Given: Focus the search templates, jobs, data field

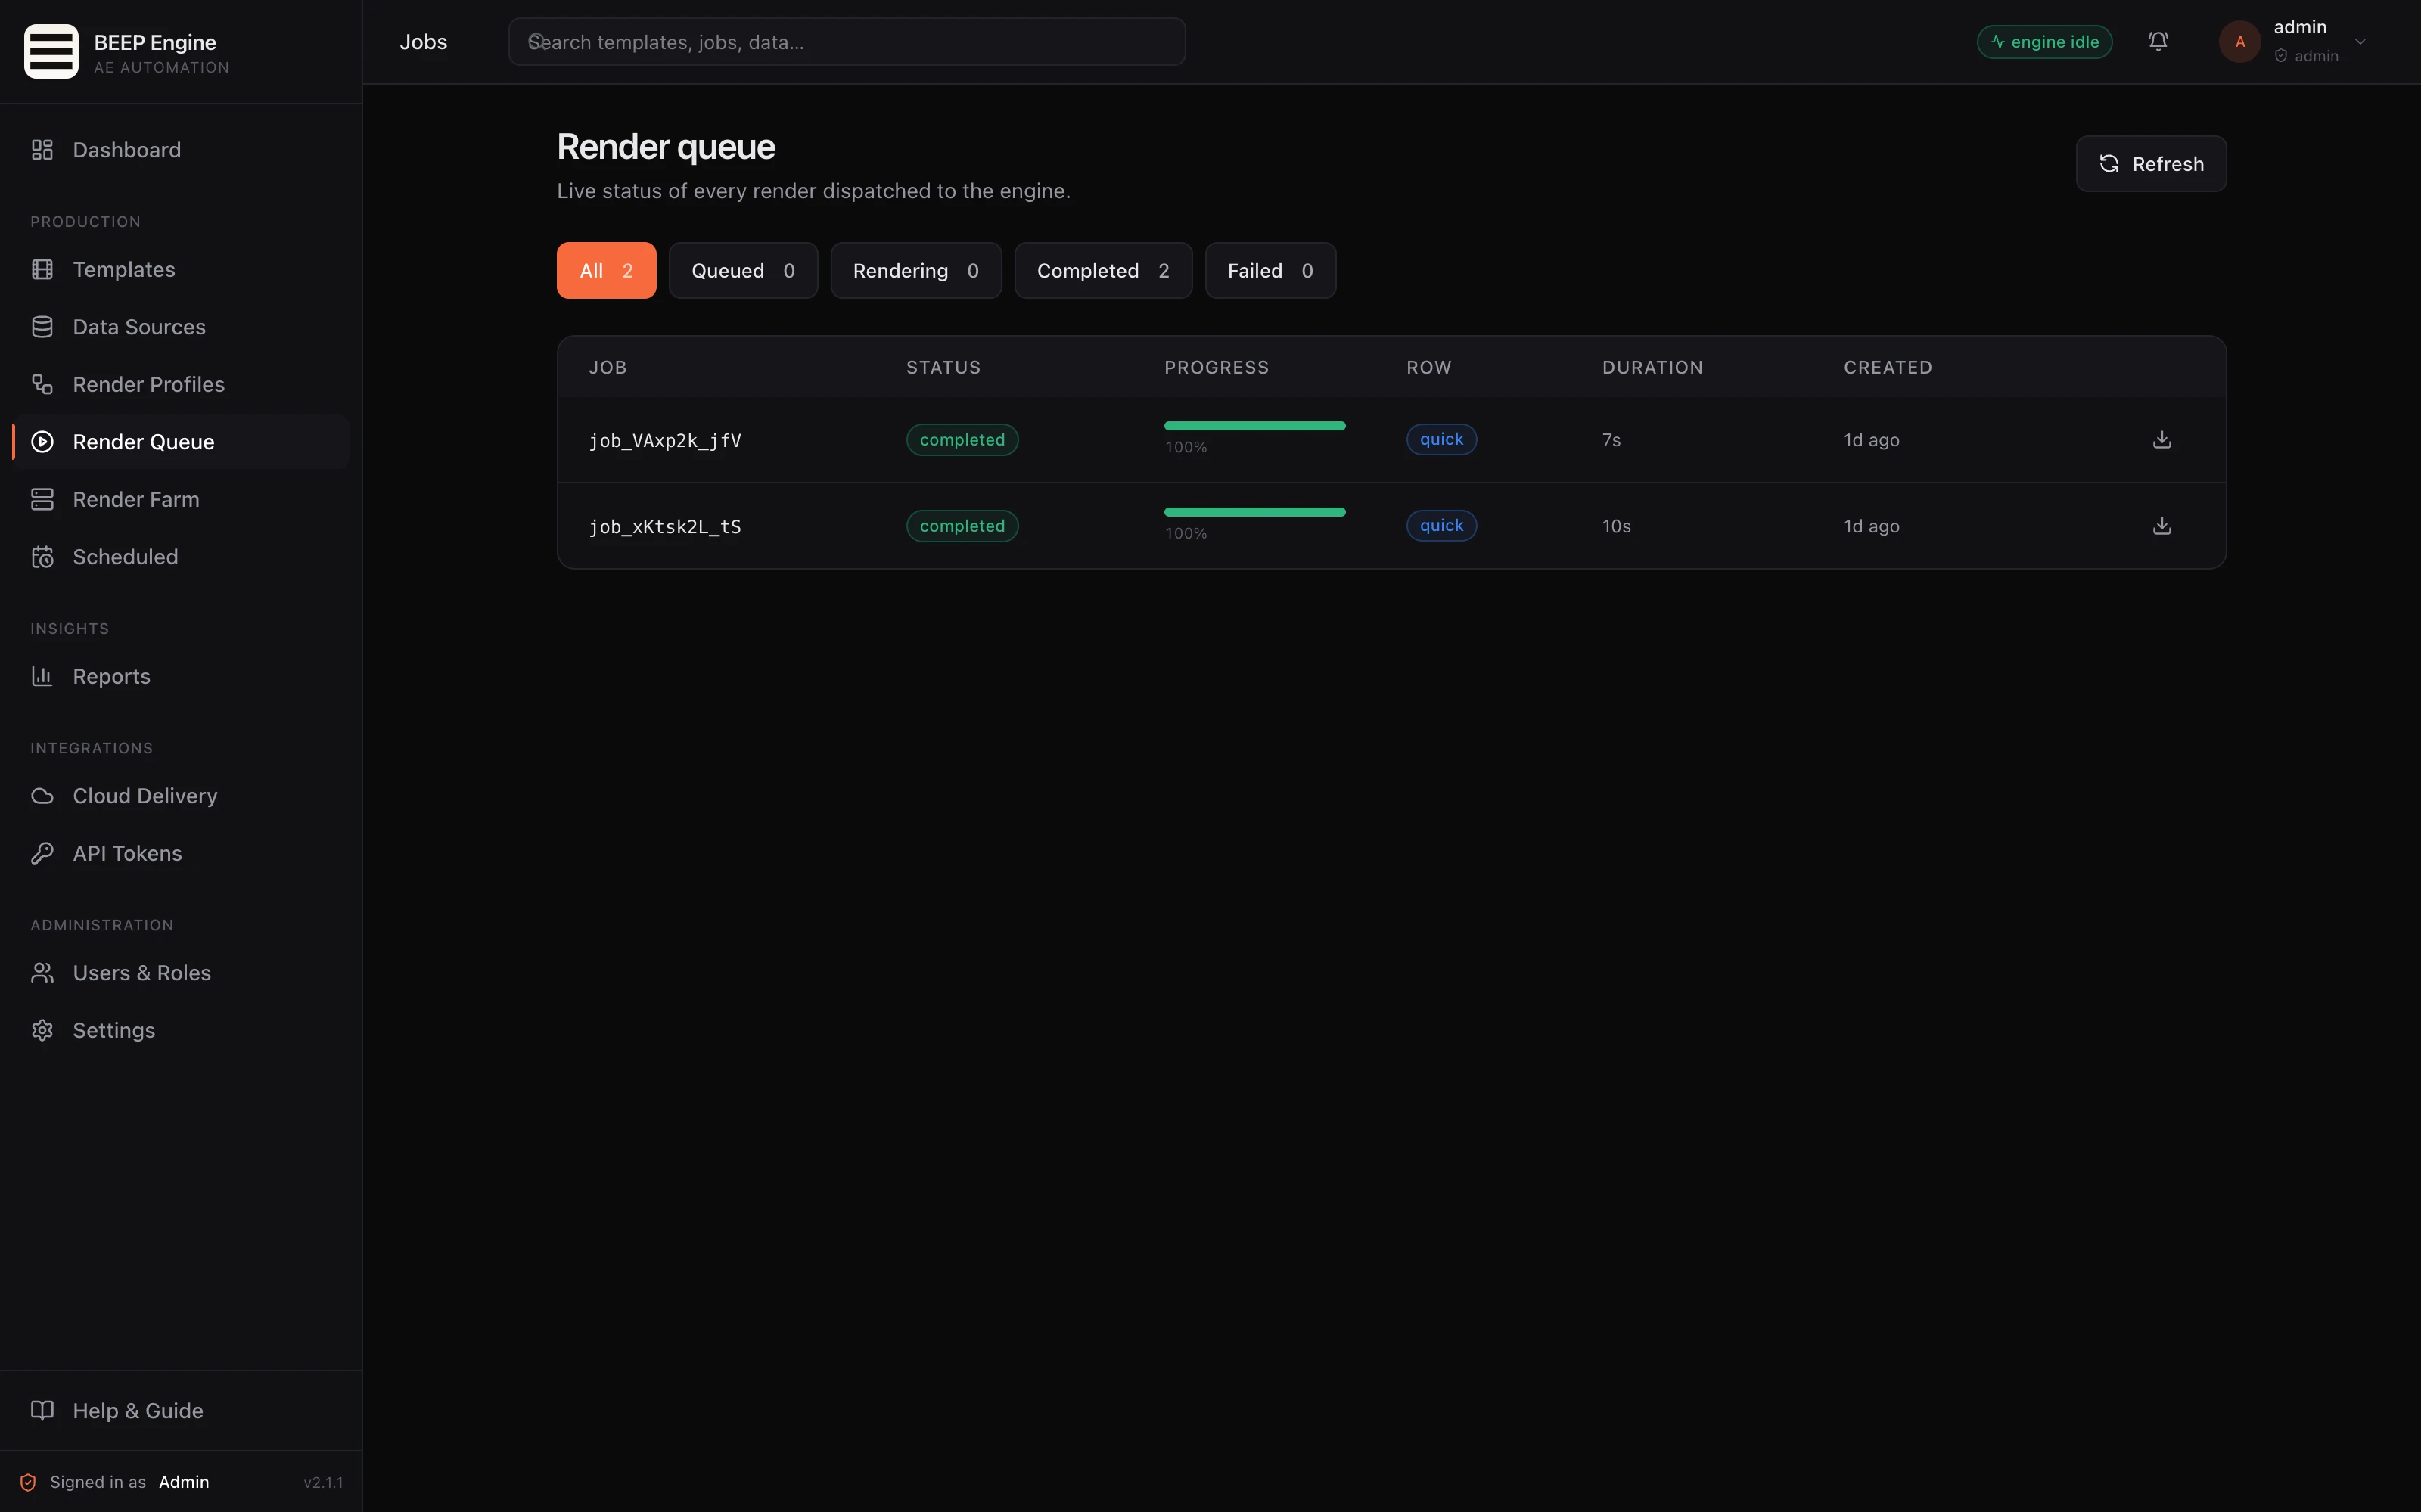Looking at the screenshot, I should [847, 42].
